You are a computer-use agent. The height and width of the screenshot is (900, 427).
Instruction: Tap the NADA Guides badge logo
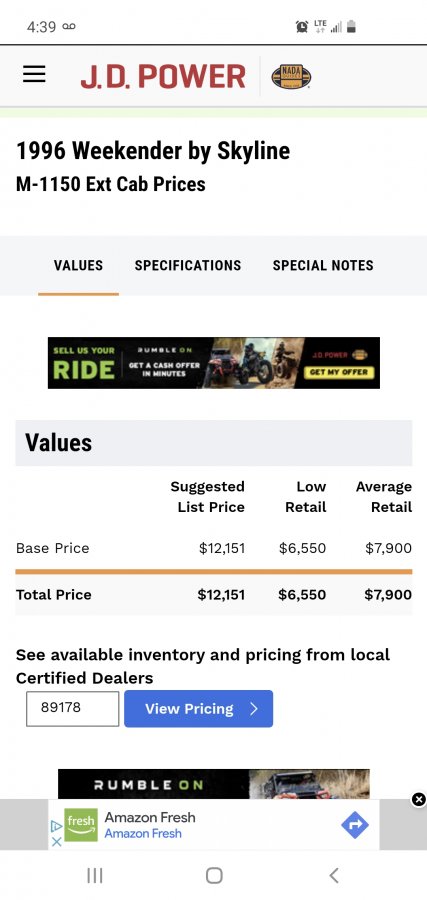[291, 76]
